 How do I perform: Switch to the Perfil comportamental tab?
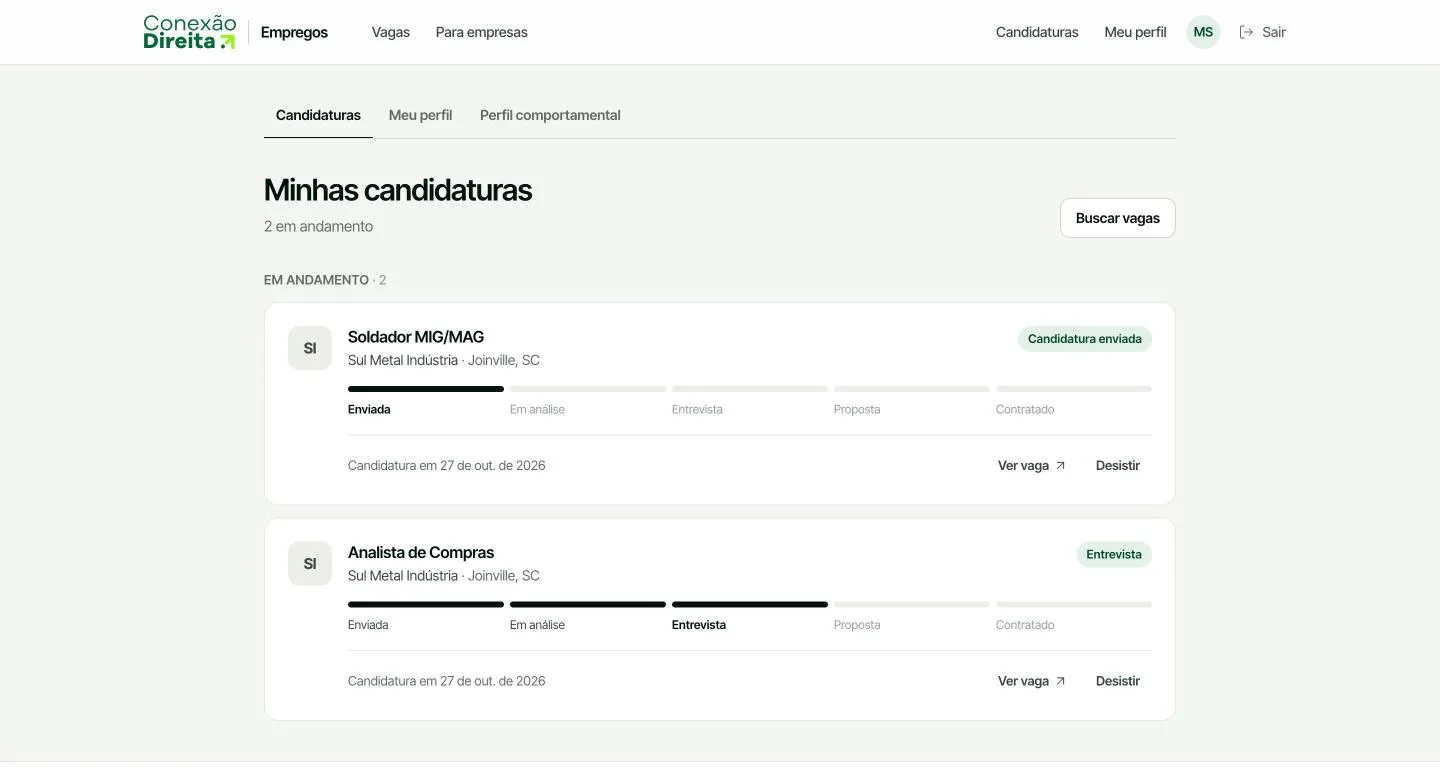[x=550, y=115]
